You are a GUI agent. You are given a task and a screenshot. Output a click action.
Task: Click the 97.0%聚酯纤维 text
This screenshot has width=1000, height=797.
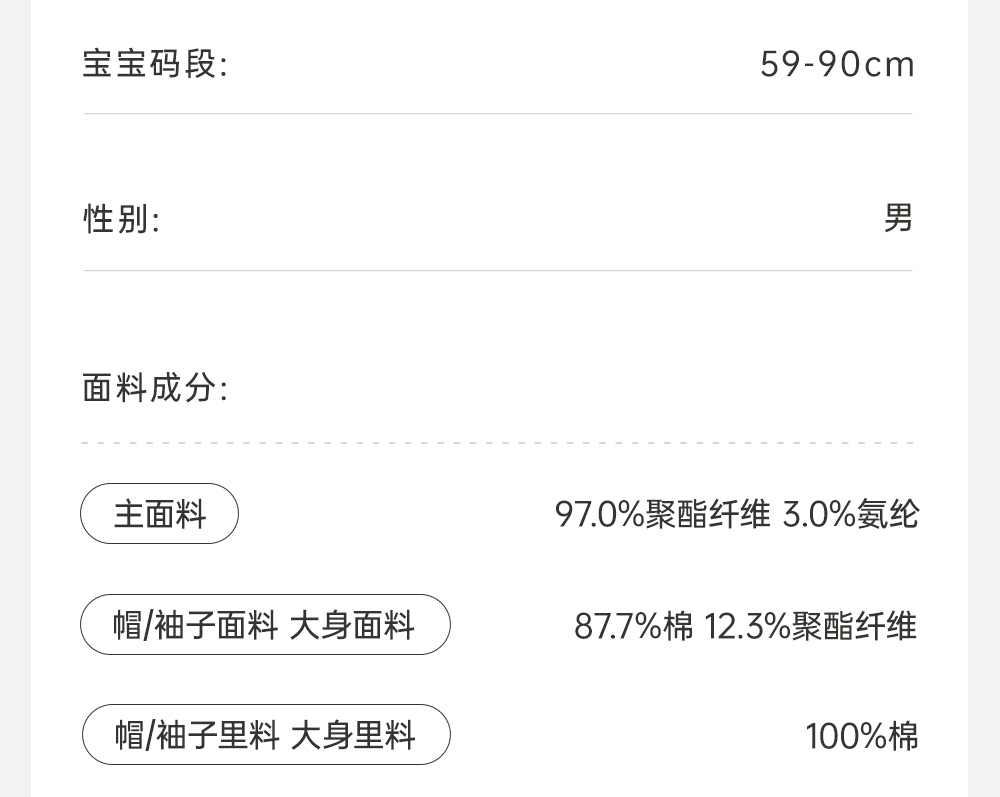tap(662, 515)
